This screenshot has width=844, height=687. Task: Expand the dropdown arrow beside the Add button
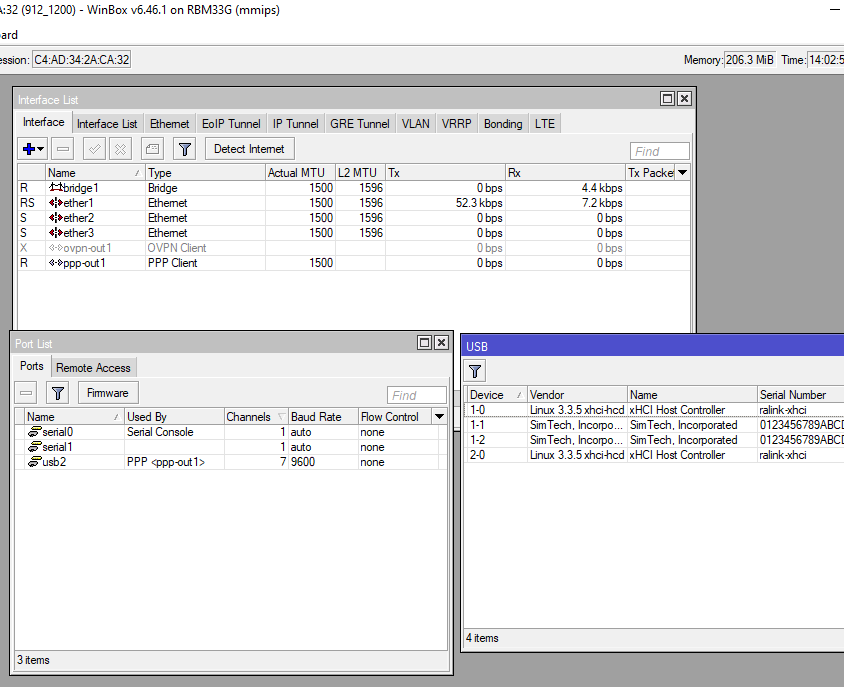(x=41, y=149)
